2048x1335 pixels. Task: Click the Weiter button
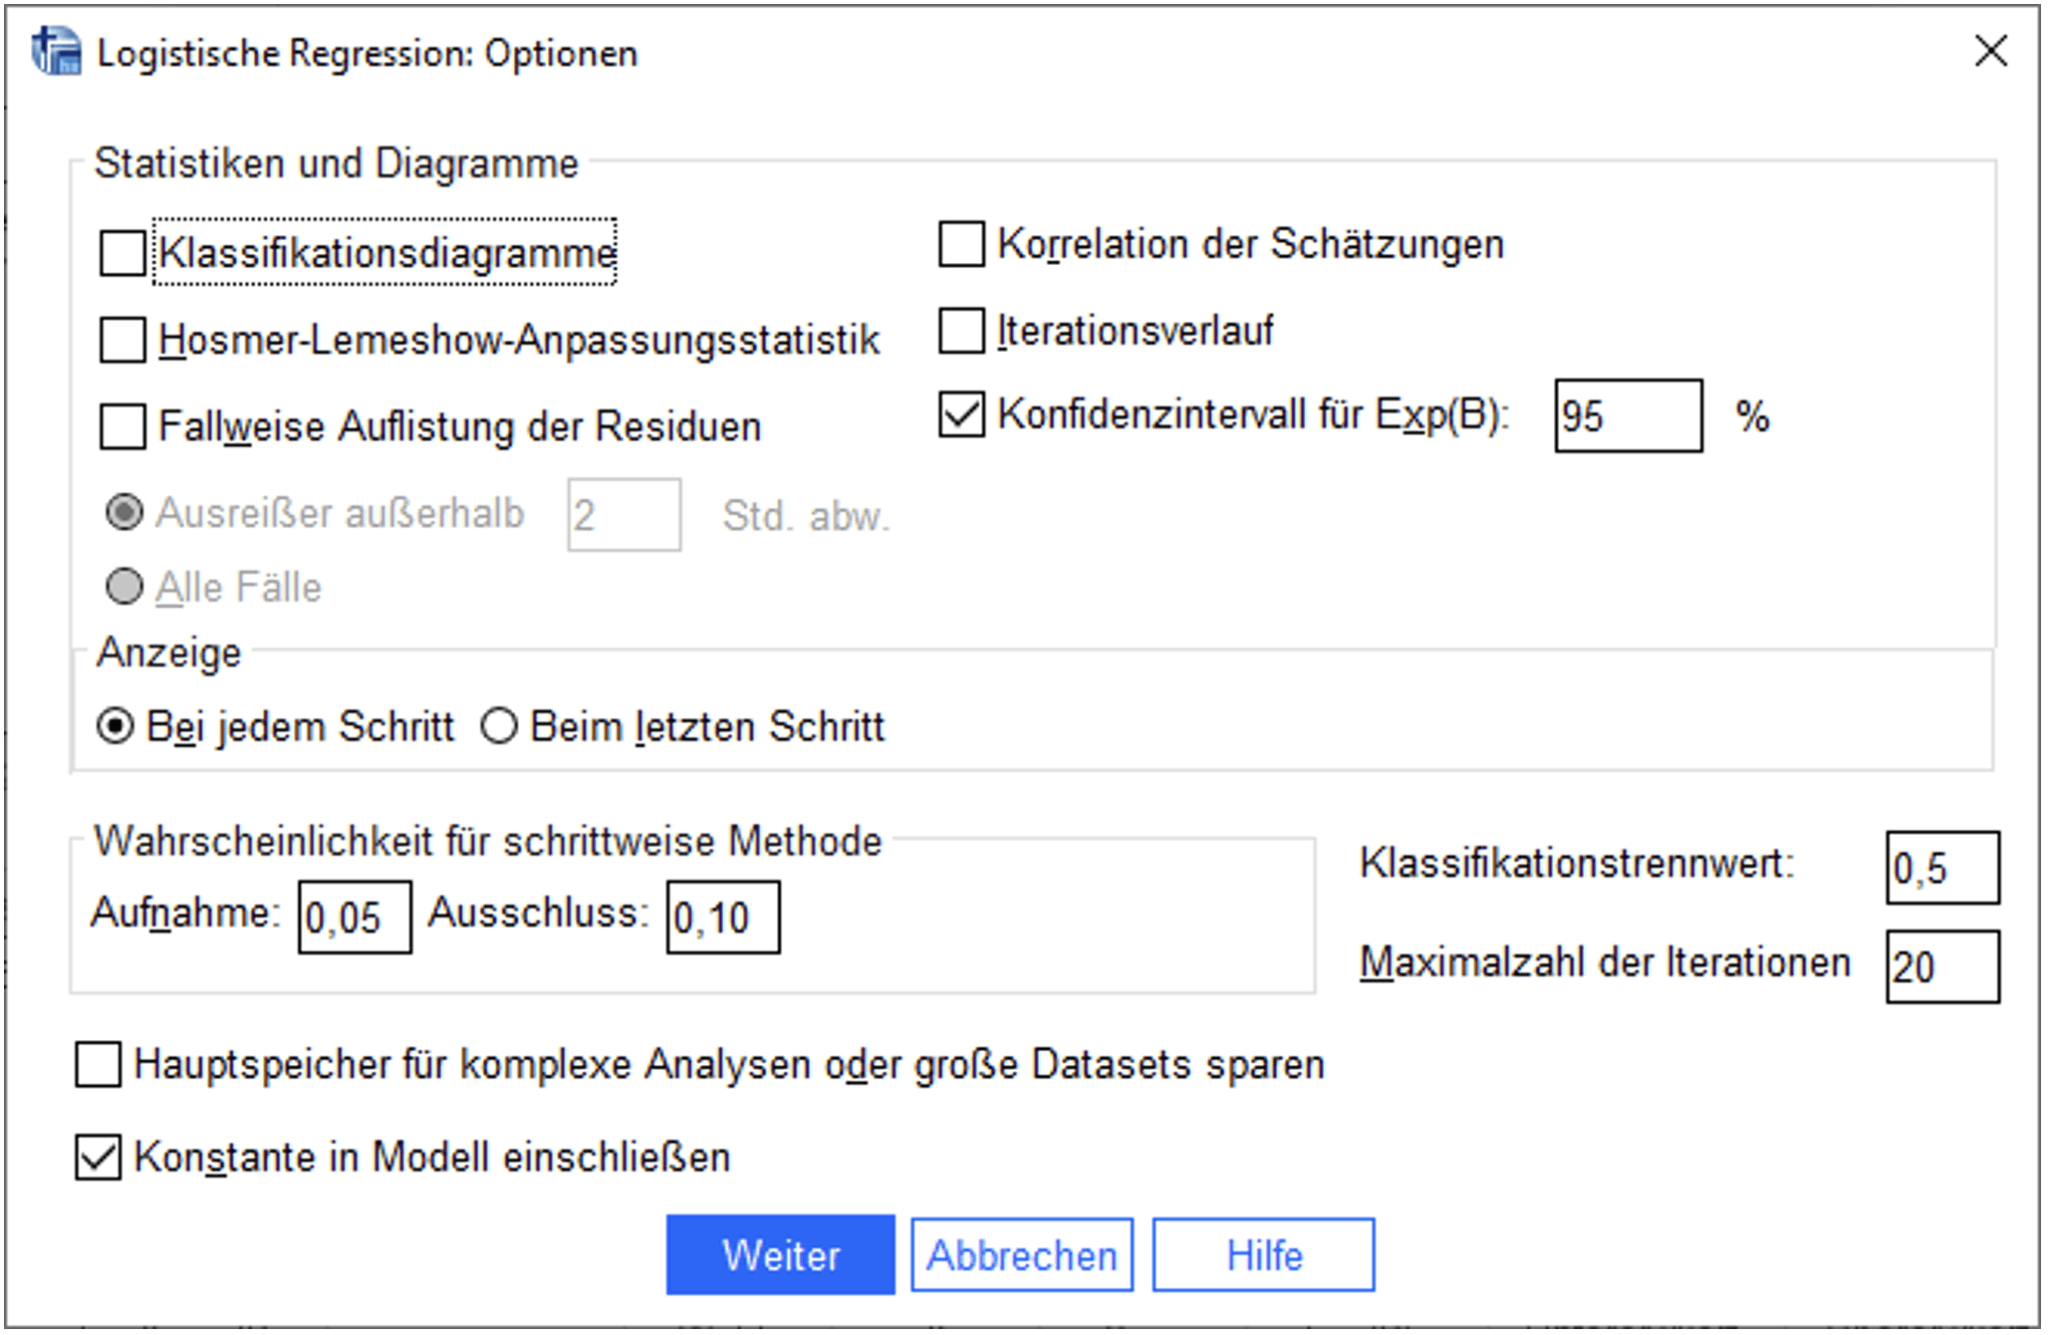coord(781,1255)
